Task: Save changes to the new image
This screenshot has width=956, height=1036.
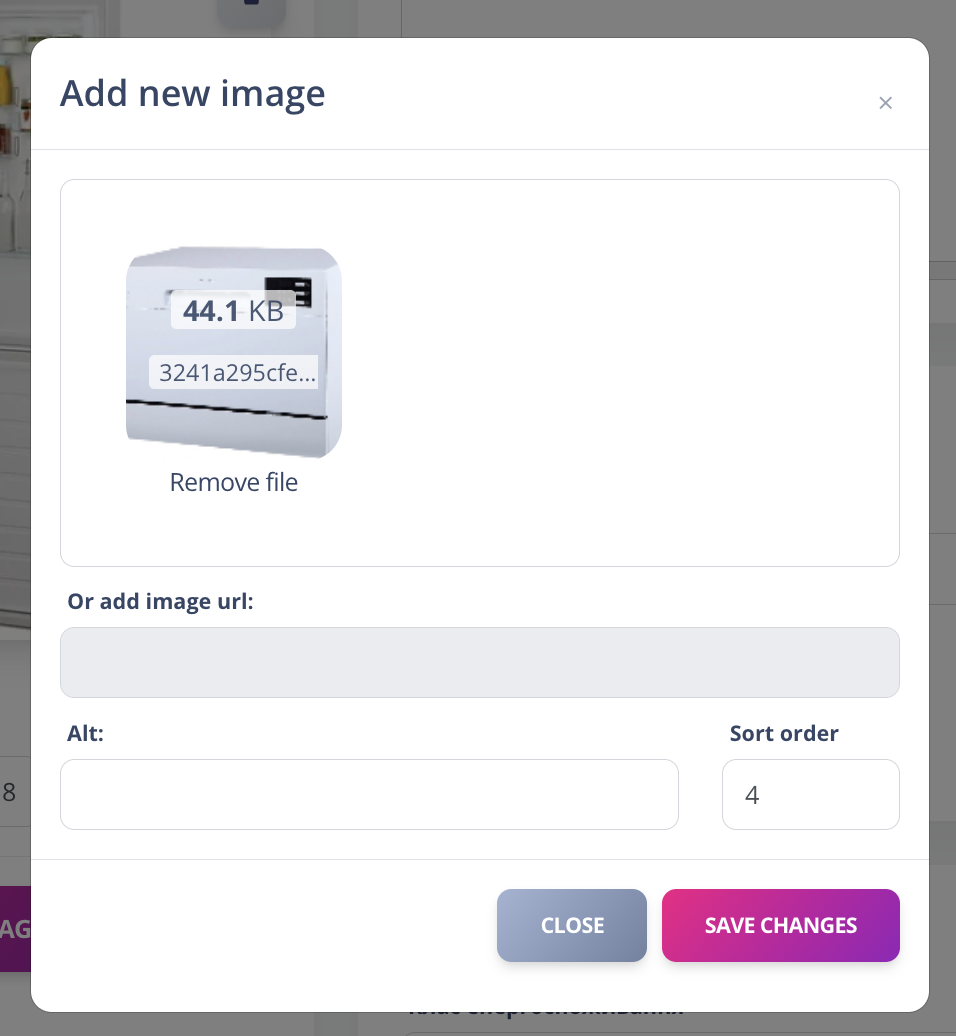Action: [x=780, y=925]
